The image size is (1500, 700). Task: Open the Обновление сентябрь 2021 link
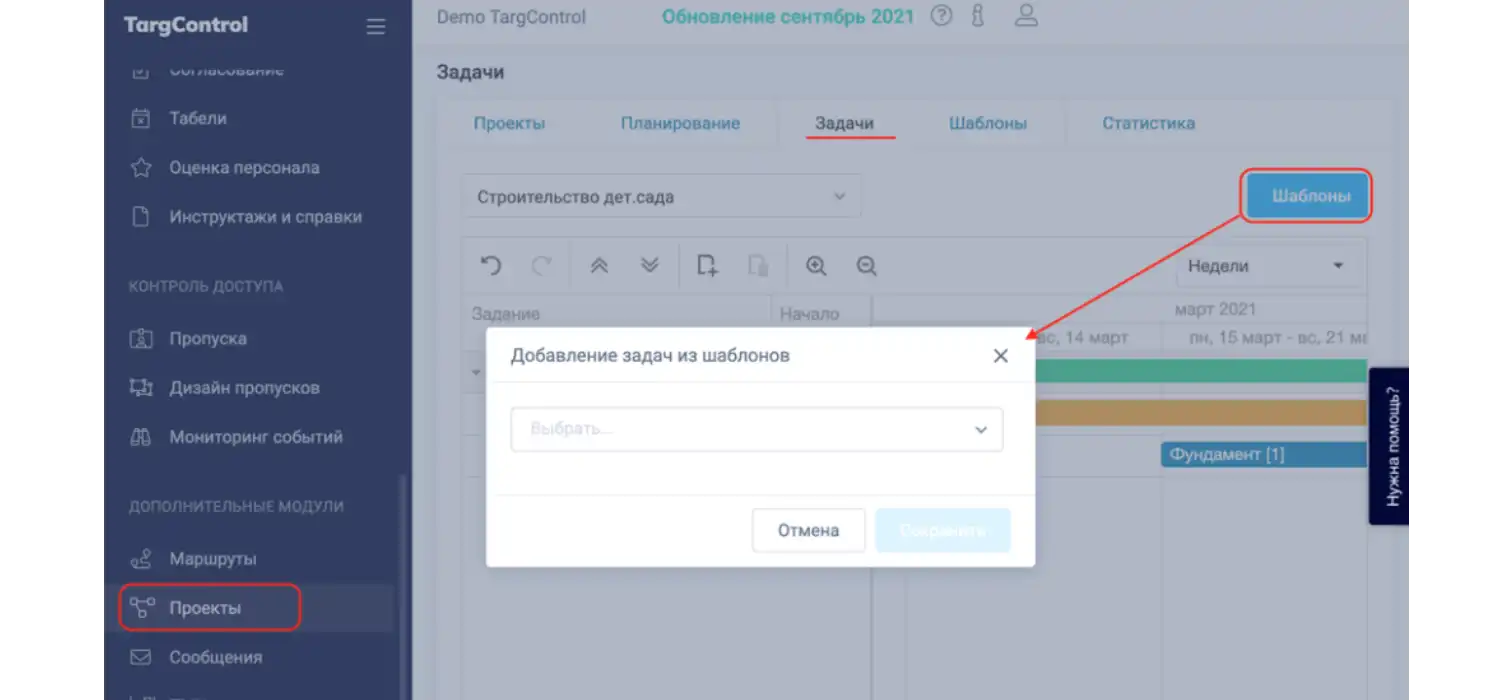[x=789, y=16]
